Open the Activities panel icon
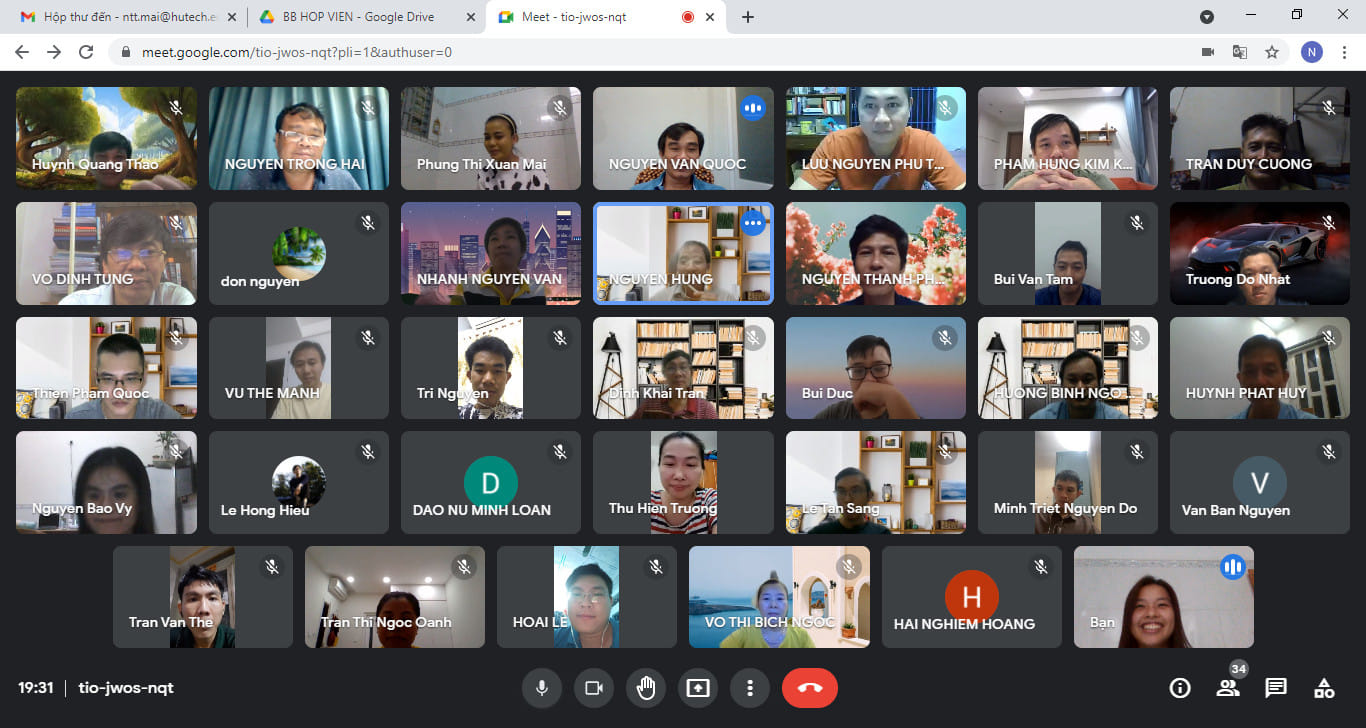This screenshot has width=1366, height=728. 1324,688
